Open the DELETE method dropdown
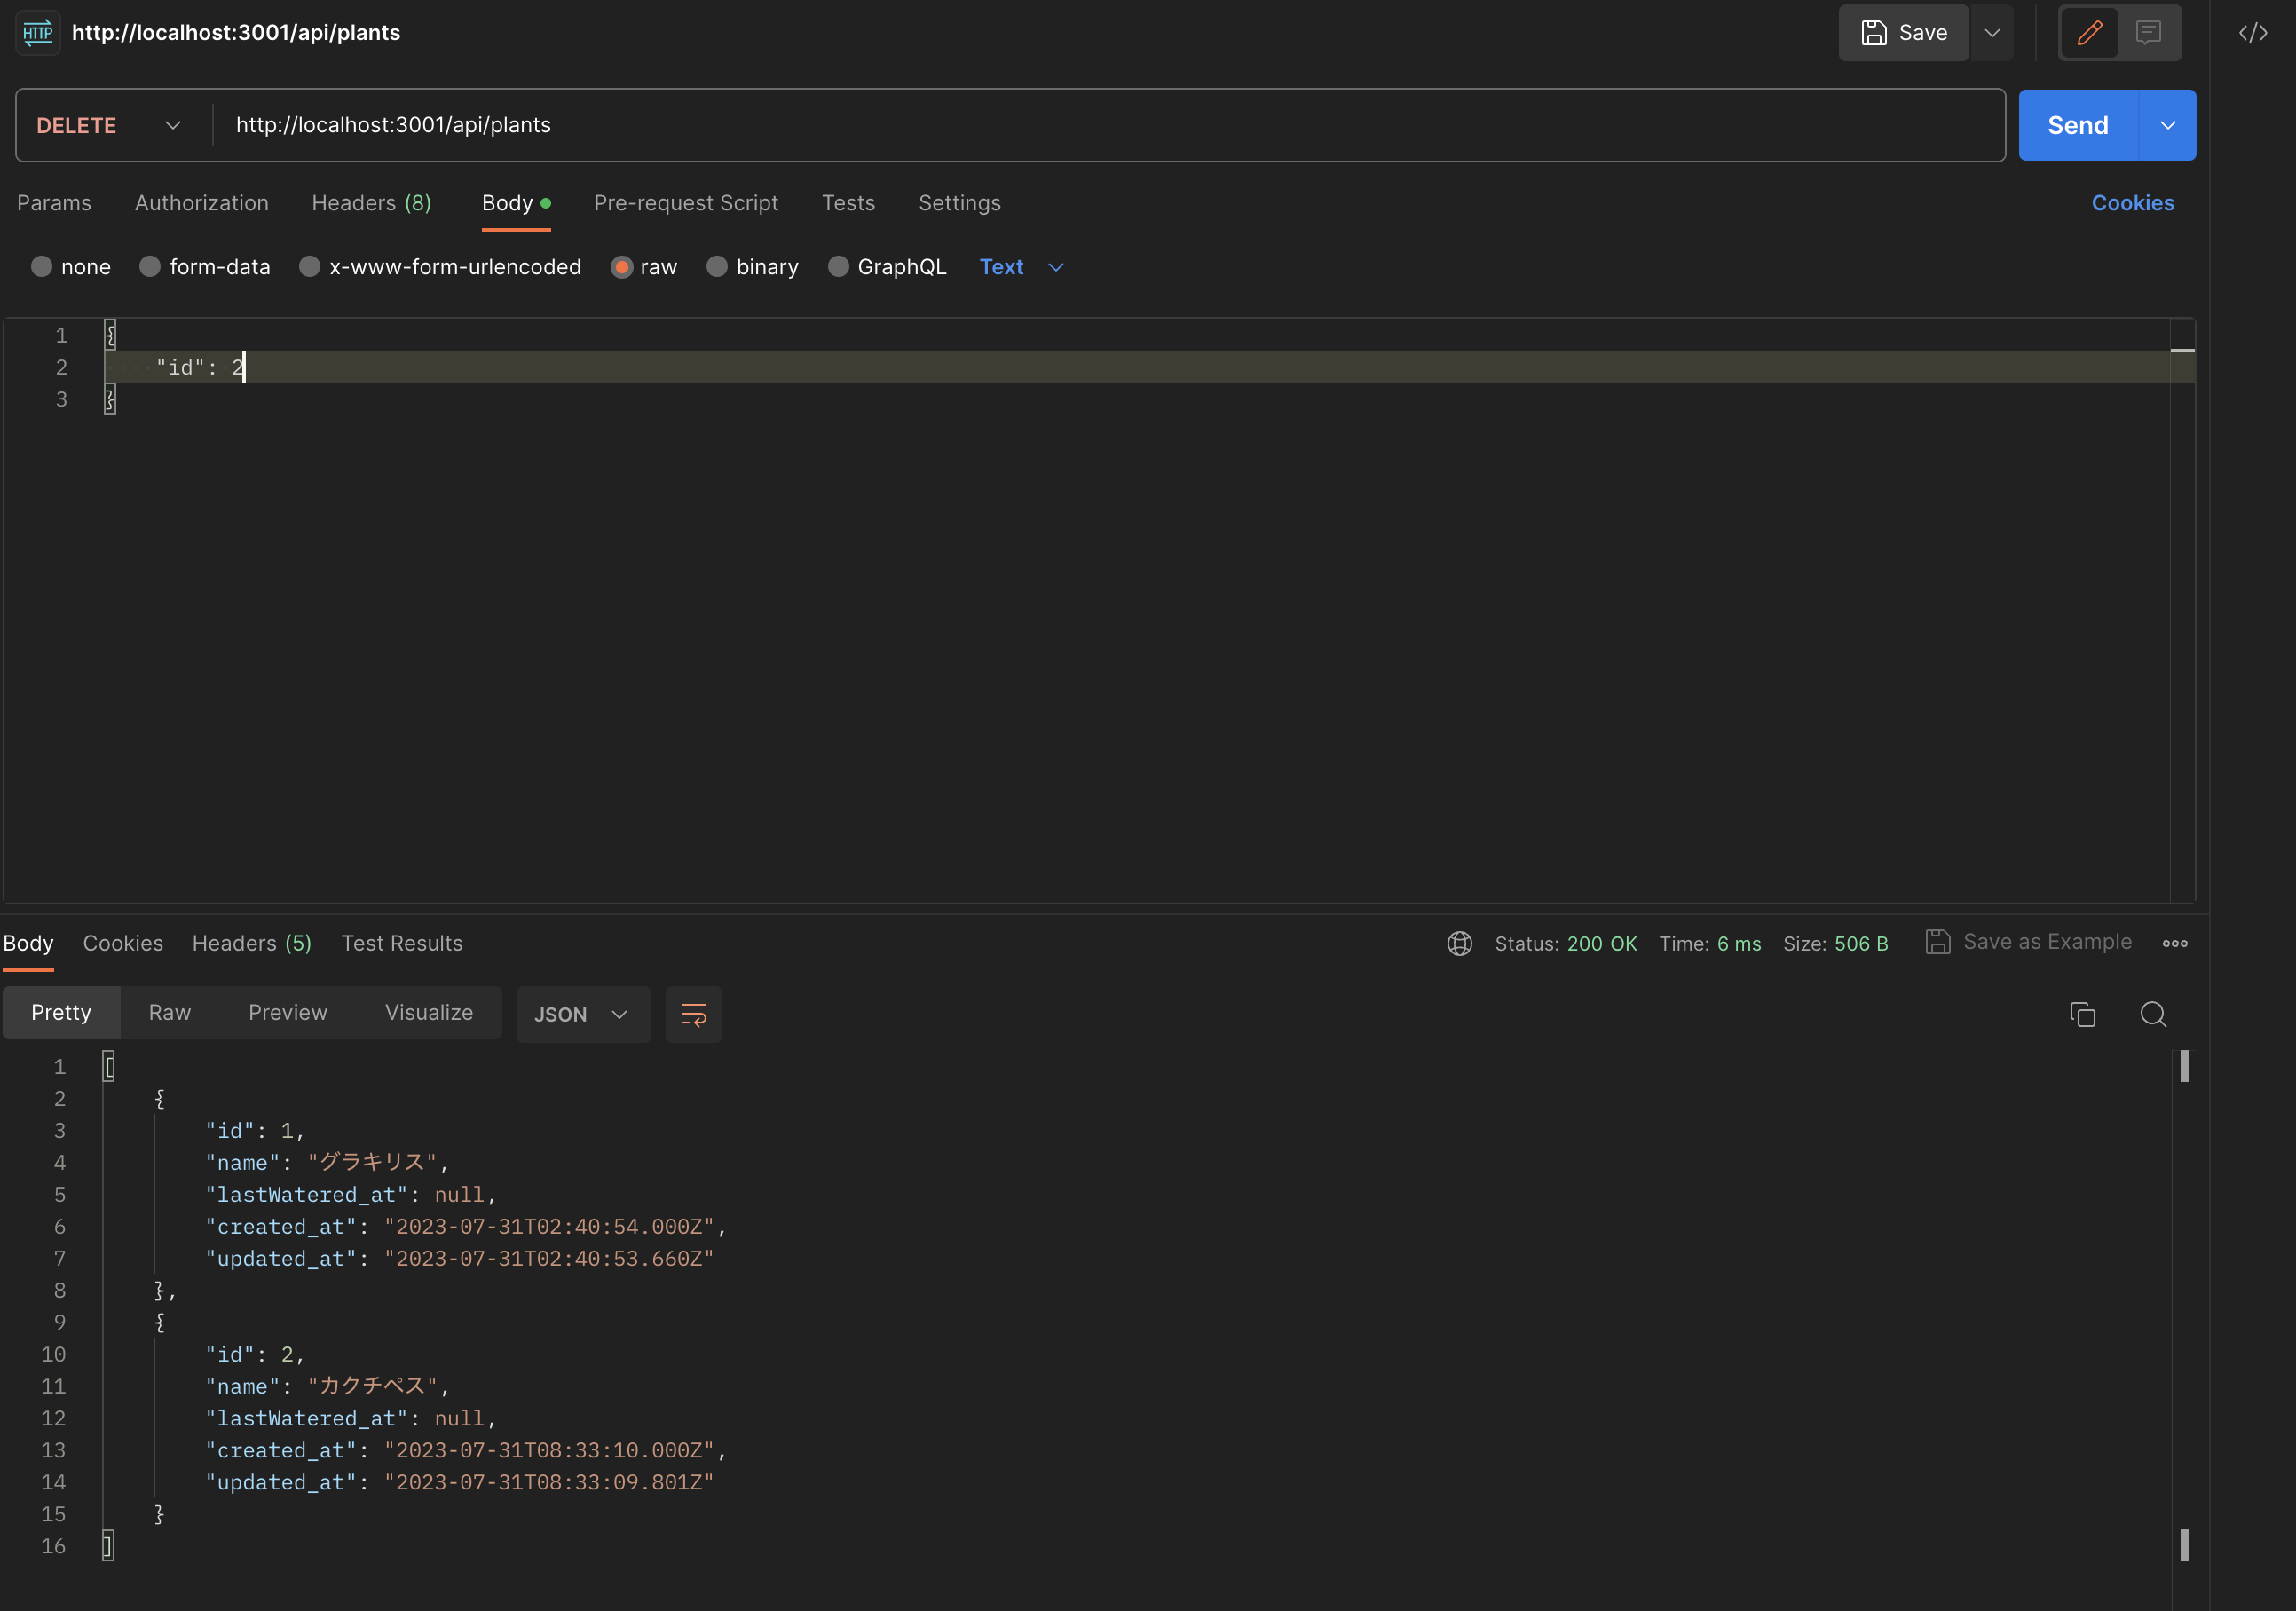The image size is (2296, 1611). tap(109, 125)
